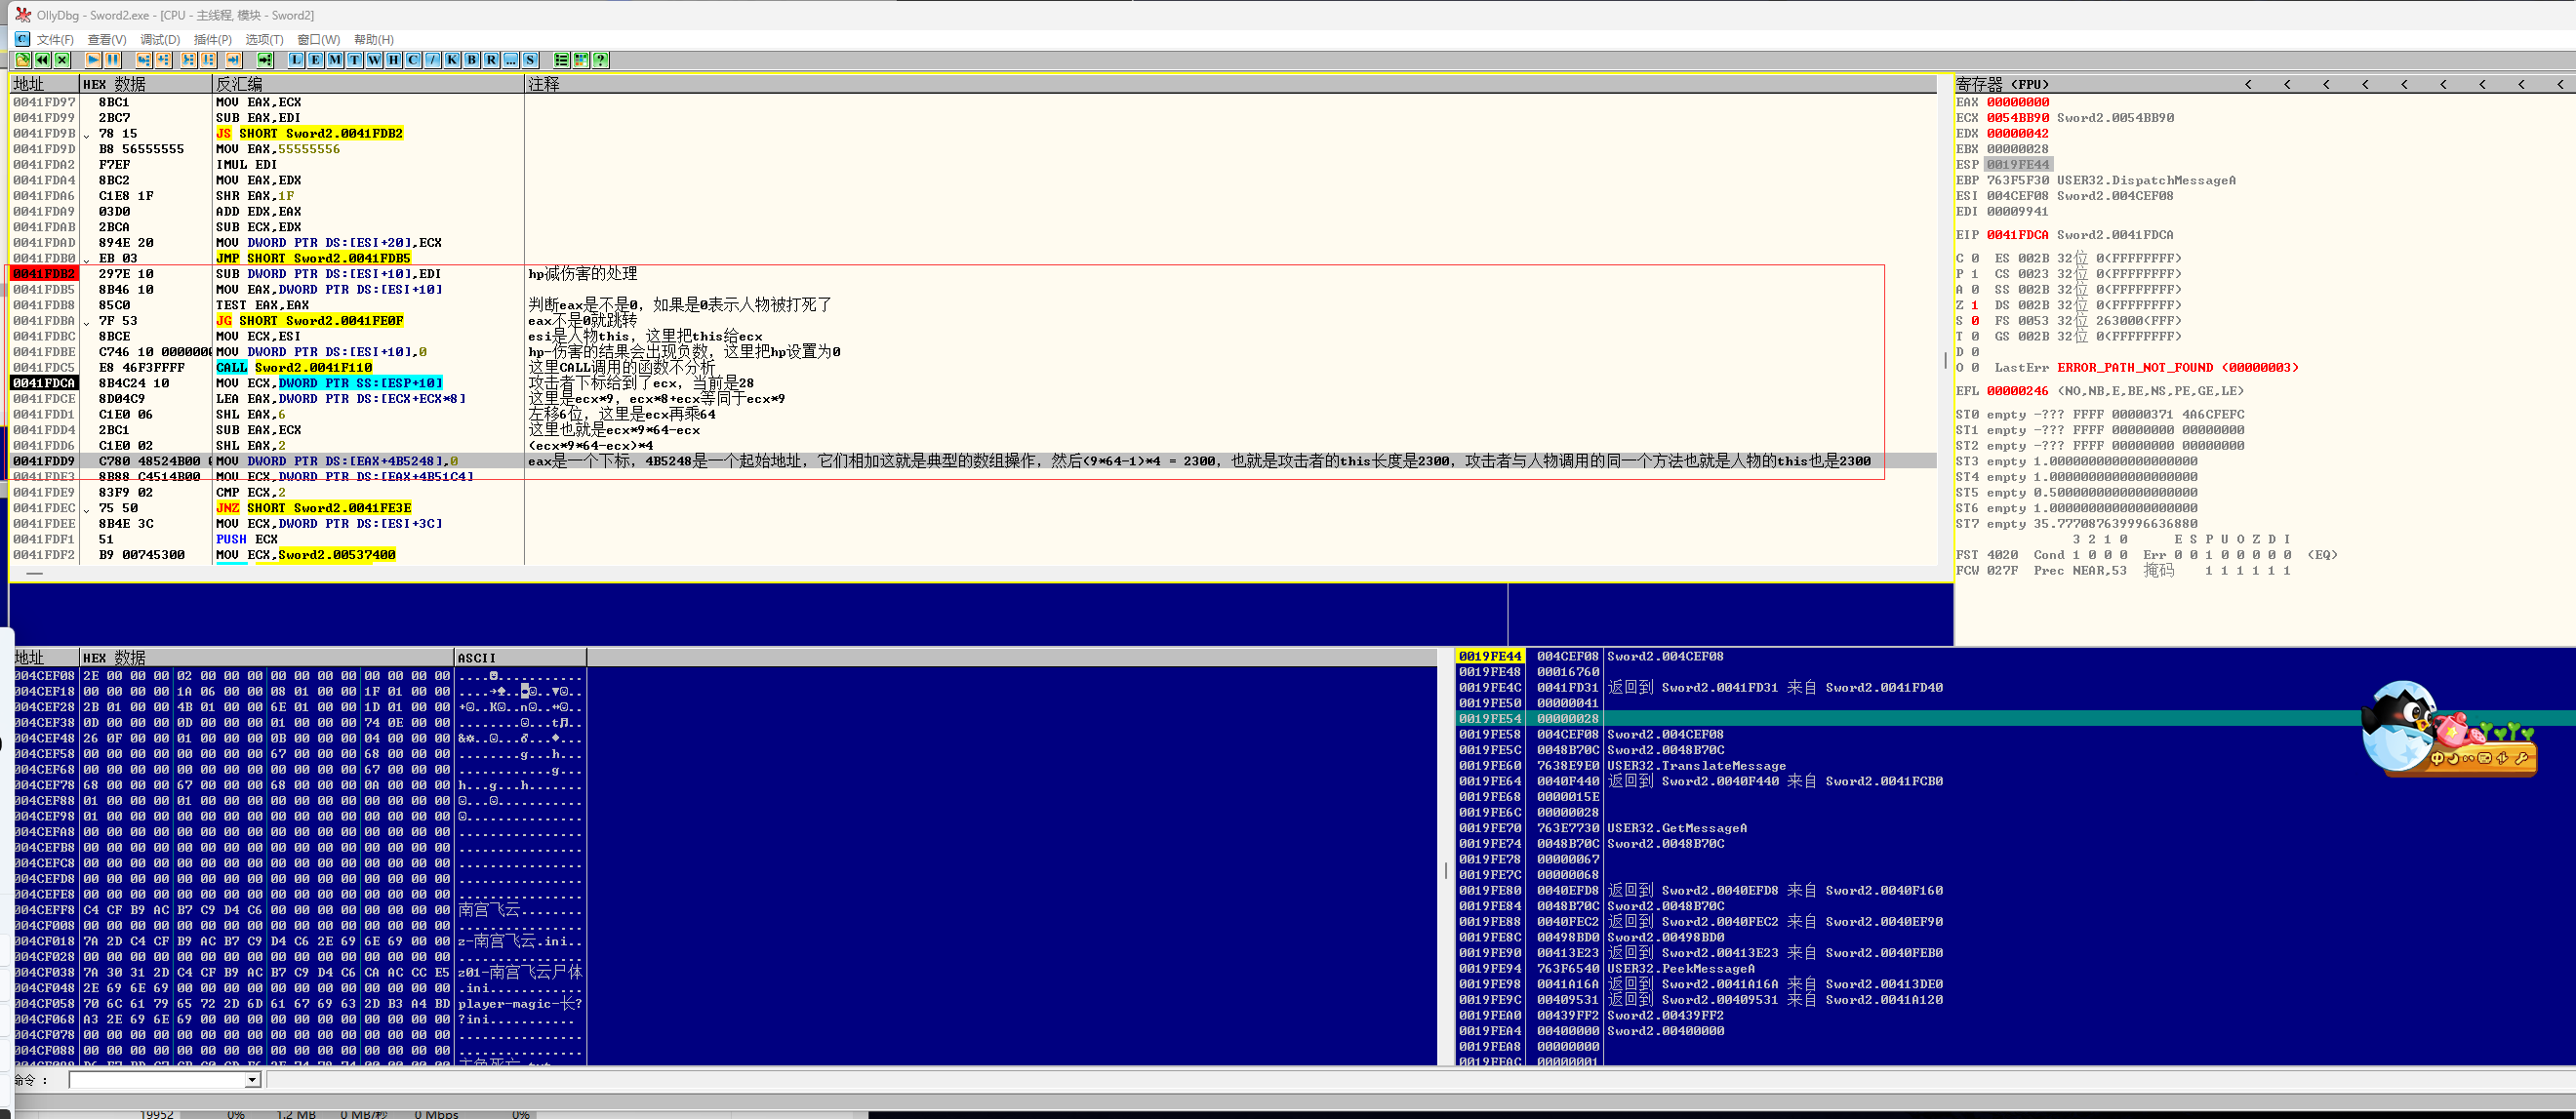Click inside the 命令 command input box
This screenshot has width=2576, height=1119.
tap(157, 1080)
